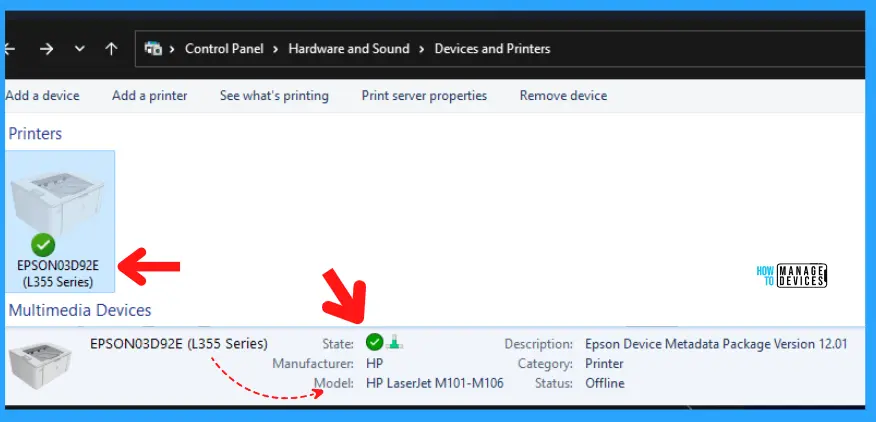The width and height of the screenshot is (876, 422).
Task: Click Model value HP LaserJet M101-M106
Action: tap(435, 383)
